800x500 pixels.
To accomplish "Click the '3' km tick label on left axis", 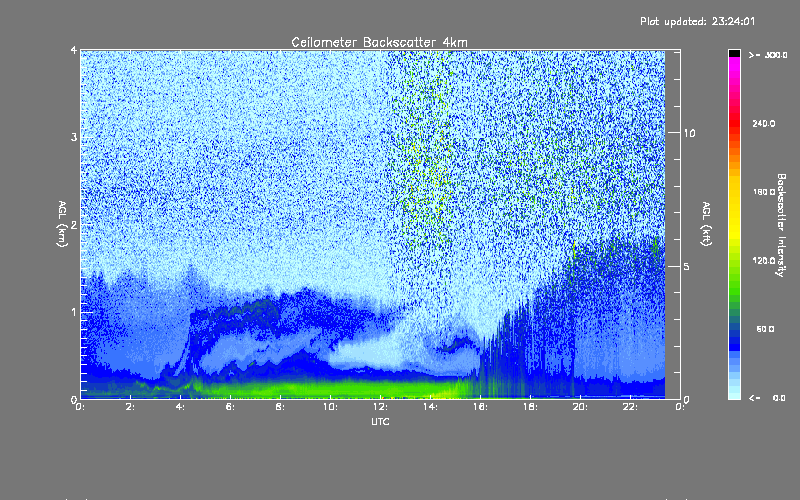I will (74, 137).
